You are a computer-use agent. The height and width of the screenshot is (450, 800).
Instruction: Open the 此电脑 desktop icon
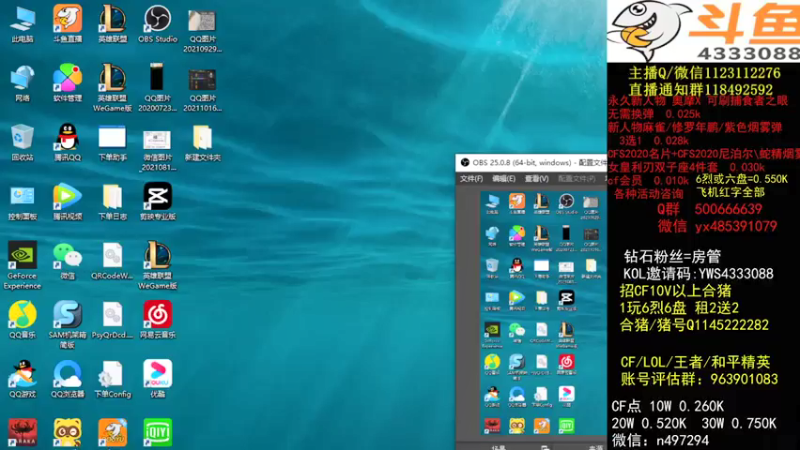pyautogui.click(x=22, y=25)
